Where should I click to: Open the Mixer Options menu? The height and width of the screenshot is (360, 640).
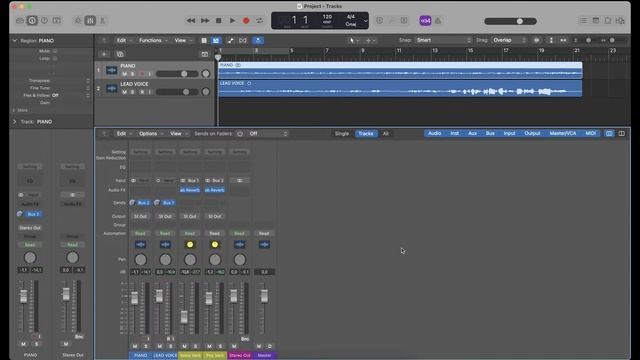150,133
